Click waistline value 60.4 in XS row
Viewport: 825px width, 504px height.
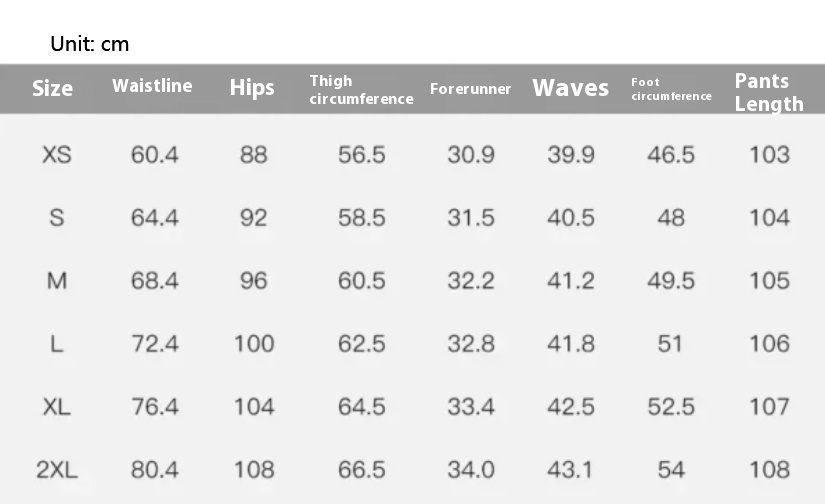[x=155, y=155]
